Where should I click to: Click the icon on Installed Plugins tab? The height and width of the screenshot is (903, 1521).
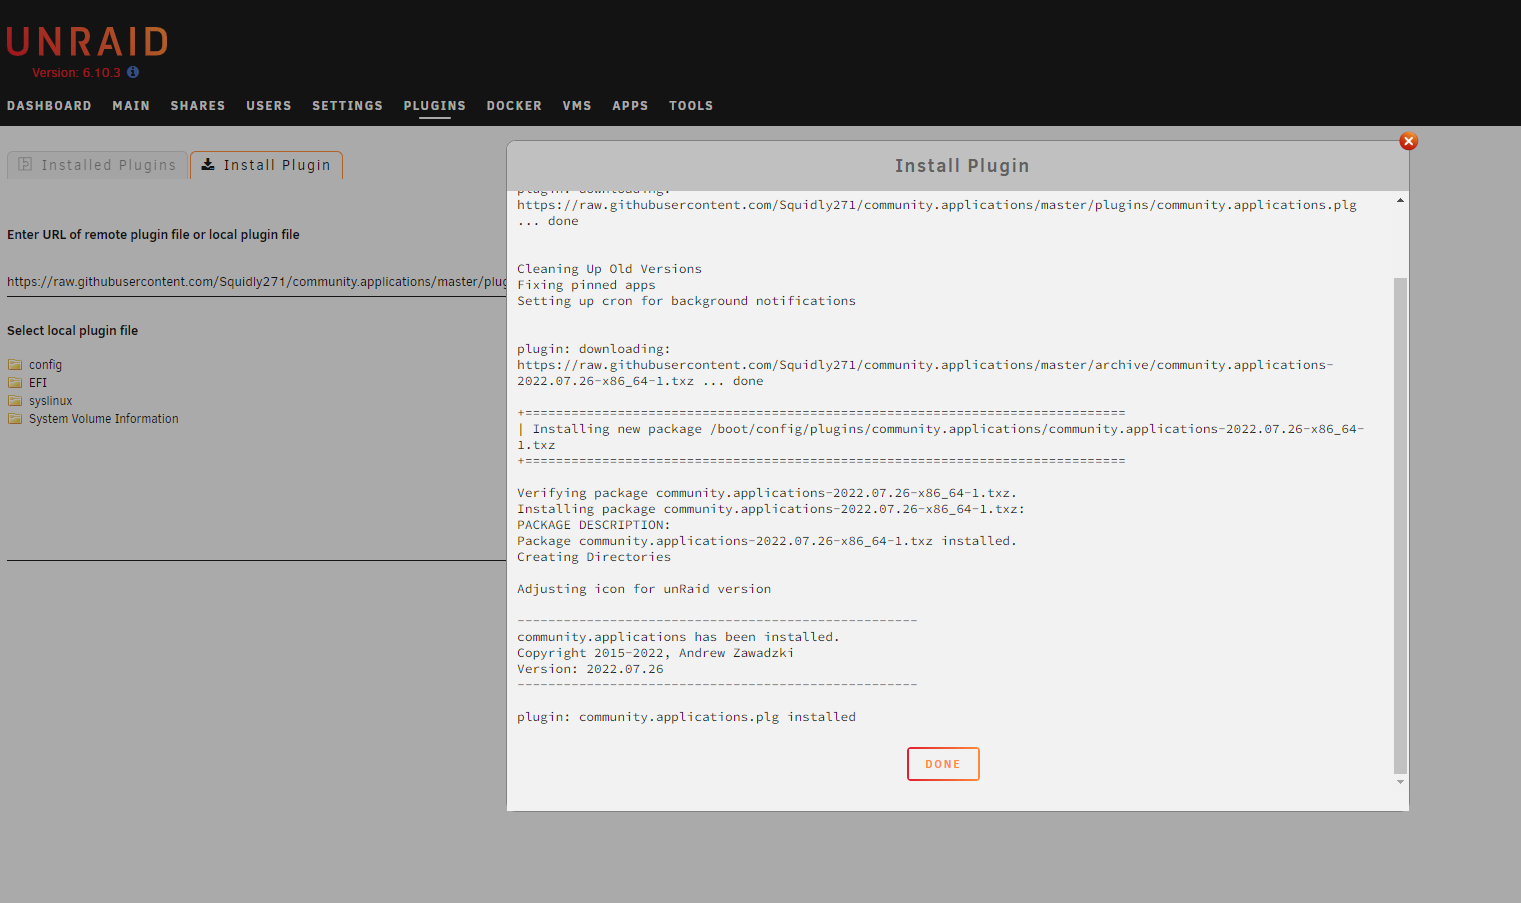pyautogui.click(x=26, y=164)
